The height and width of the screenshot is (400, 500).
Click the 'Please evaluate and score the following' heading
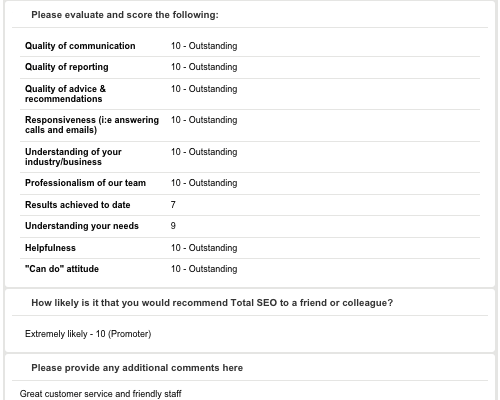coord(125,15)
